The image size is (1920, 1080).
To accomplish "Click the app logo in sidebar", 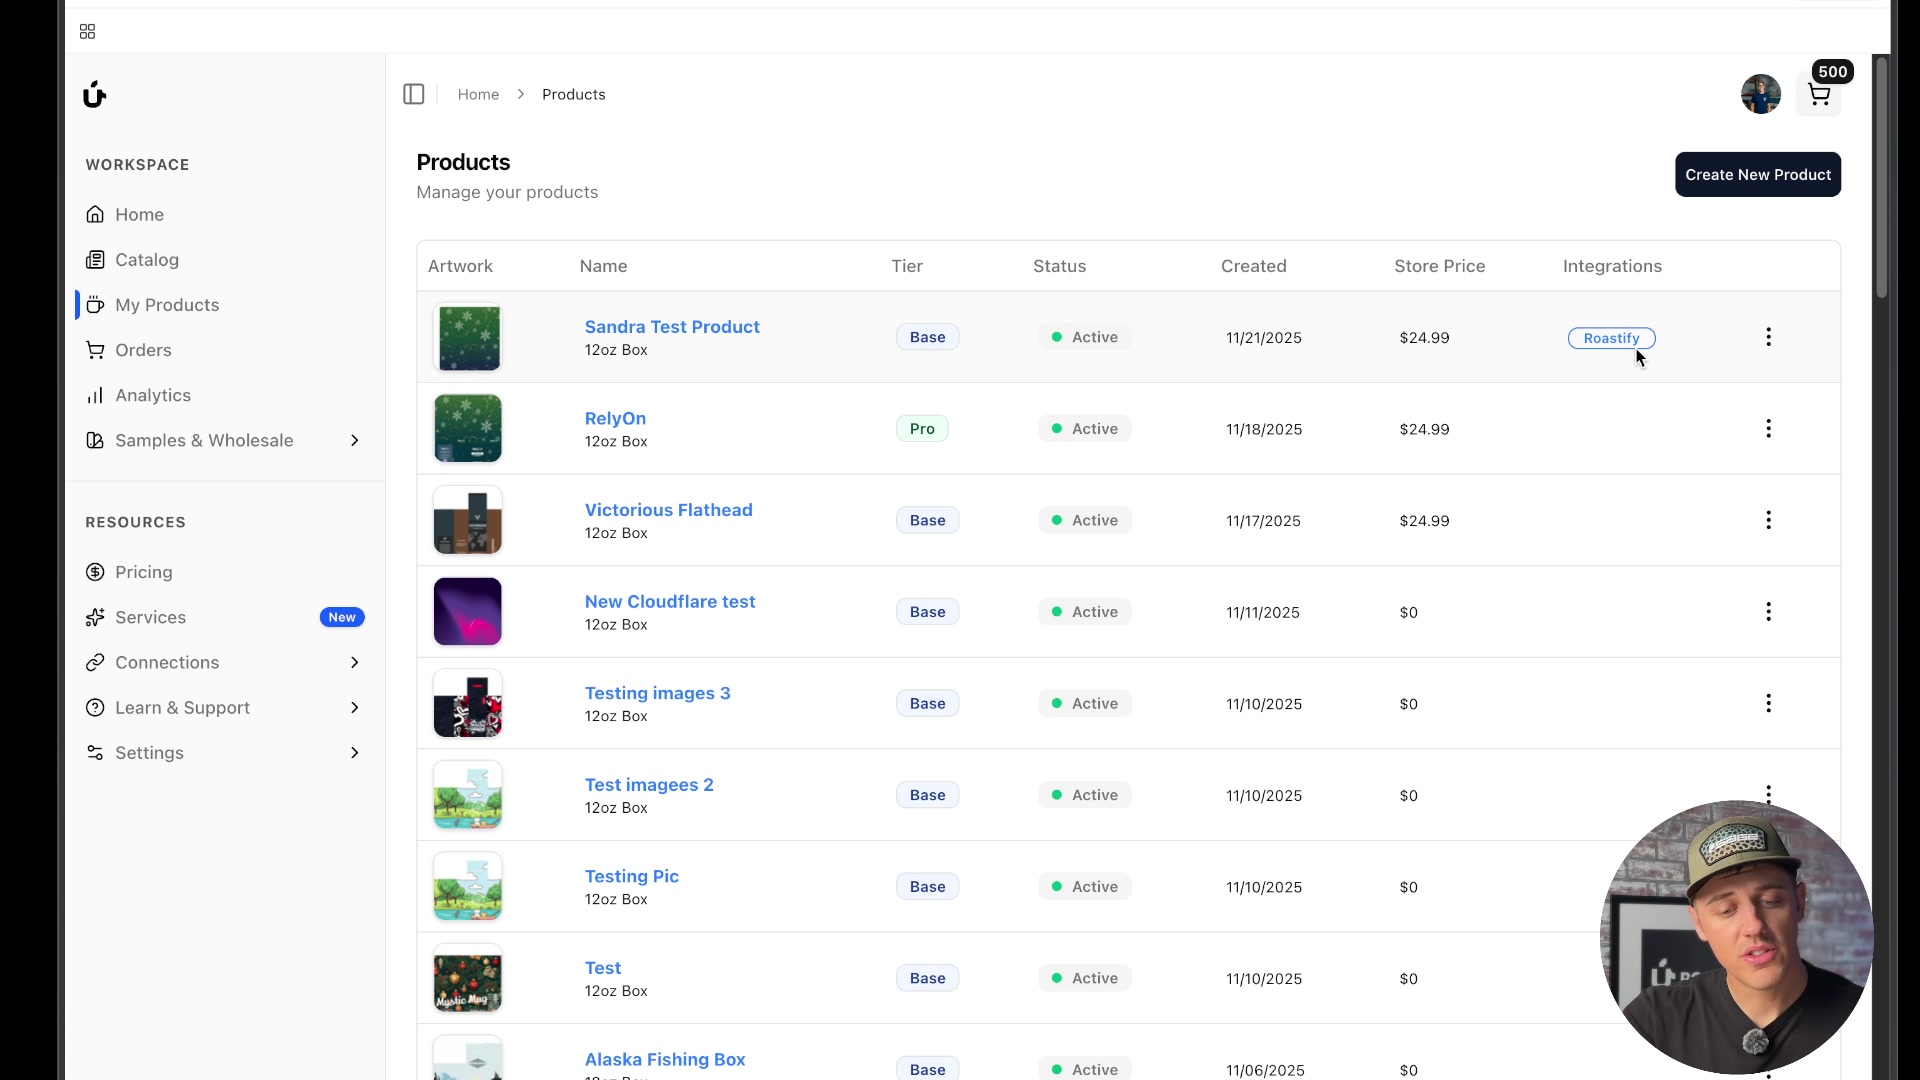I will 94,94.
